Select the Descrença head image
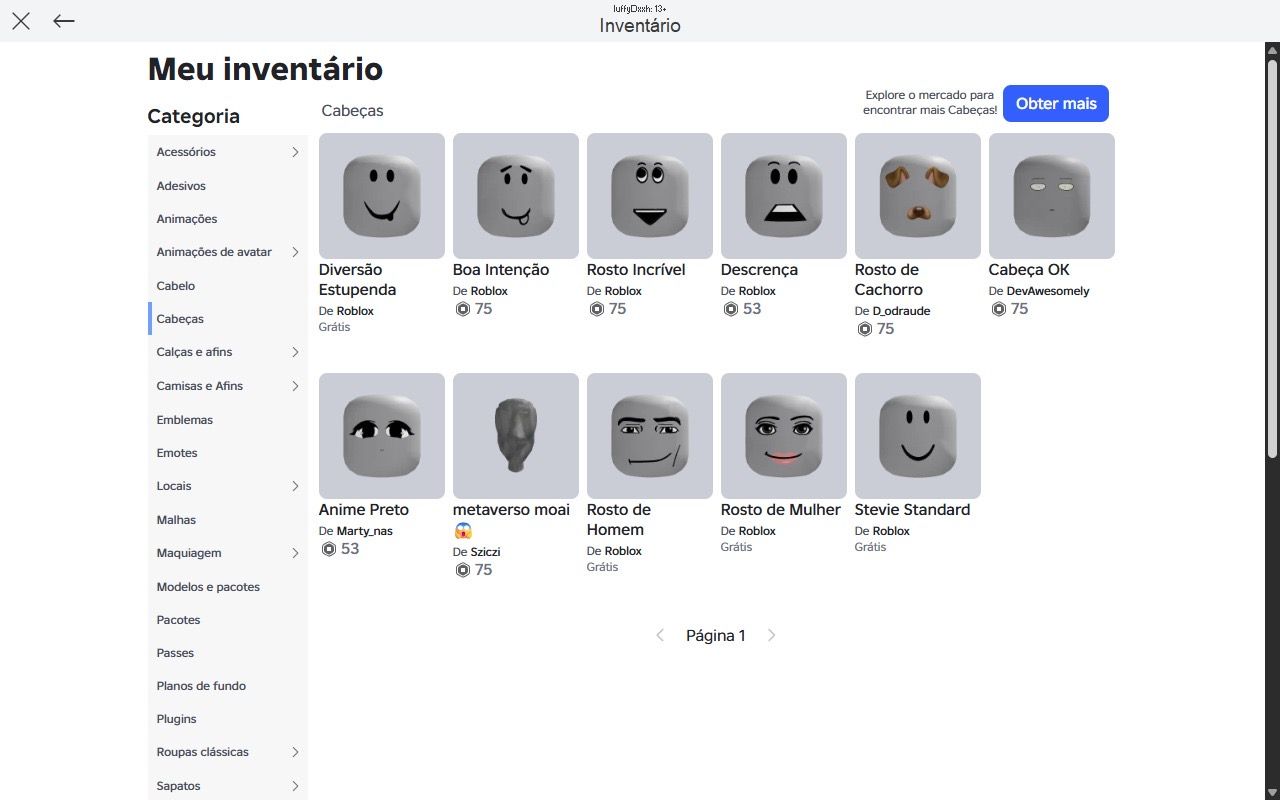Screen dimensions: 1280x800 (x=784, y=196)
